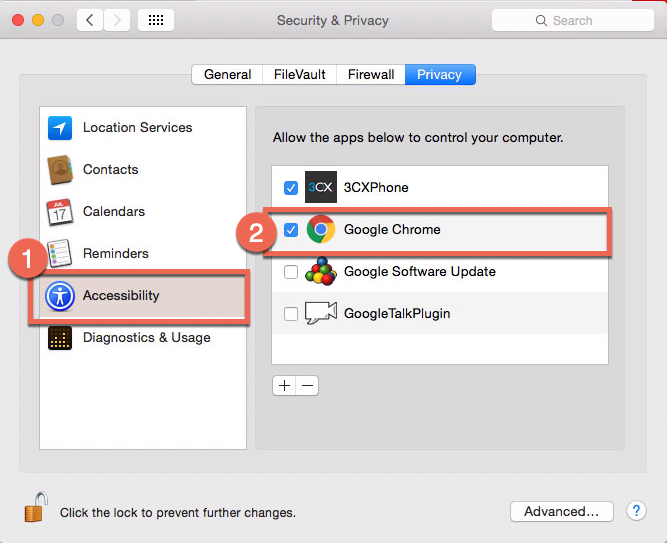
Task: Tick the GoogleTalkPlugin checkbox
Action: 291,314
